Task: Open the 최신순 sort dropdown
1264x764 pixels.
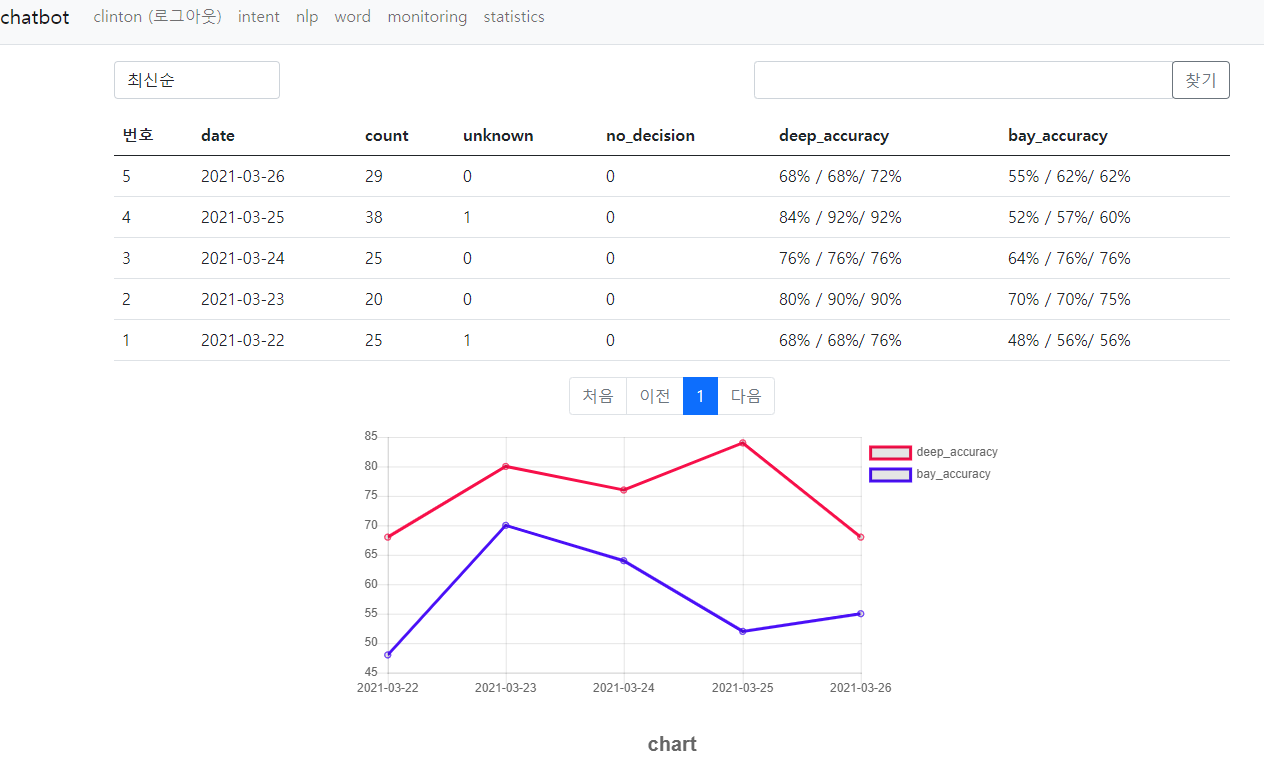Action: 196,80
